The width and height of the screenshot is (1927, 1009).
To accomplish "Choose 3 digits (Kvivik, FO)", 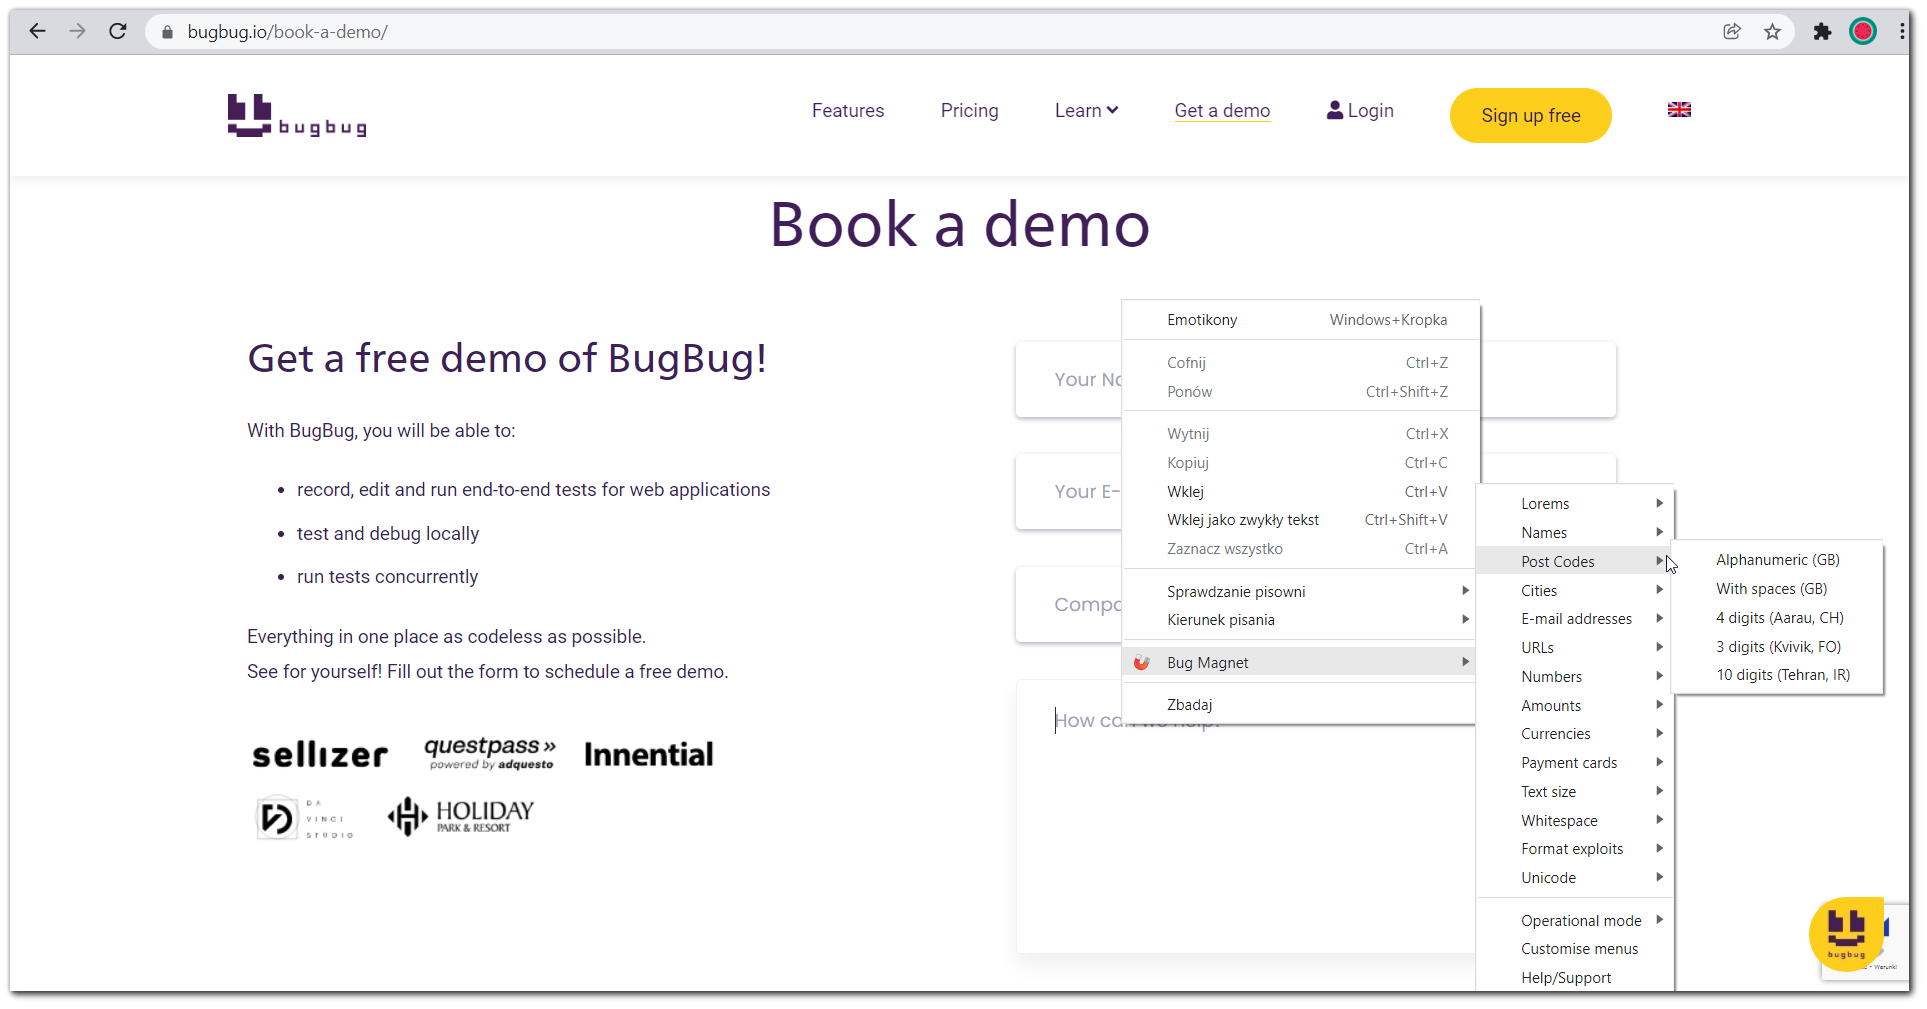I will [x=1778, y=647].
